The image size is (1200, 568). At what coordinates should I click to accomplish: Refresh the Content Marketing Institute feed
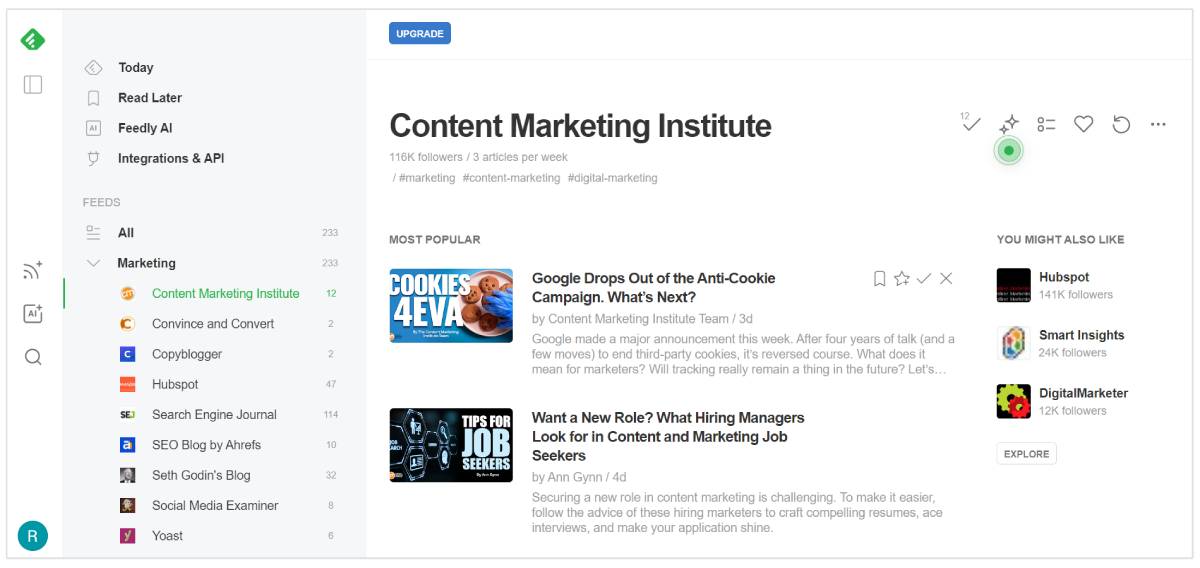pos(1121,124)
